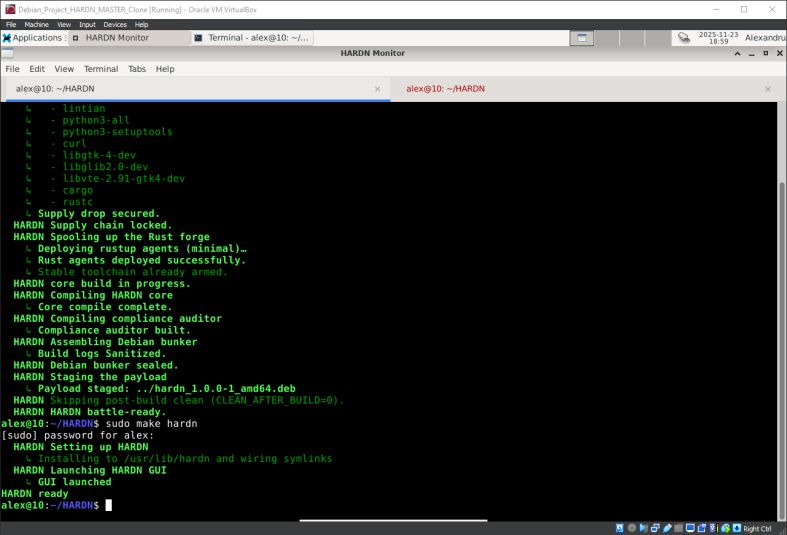Open the Xfce Applications menu

[32, 38]
